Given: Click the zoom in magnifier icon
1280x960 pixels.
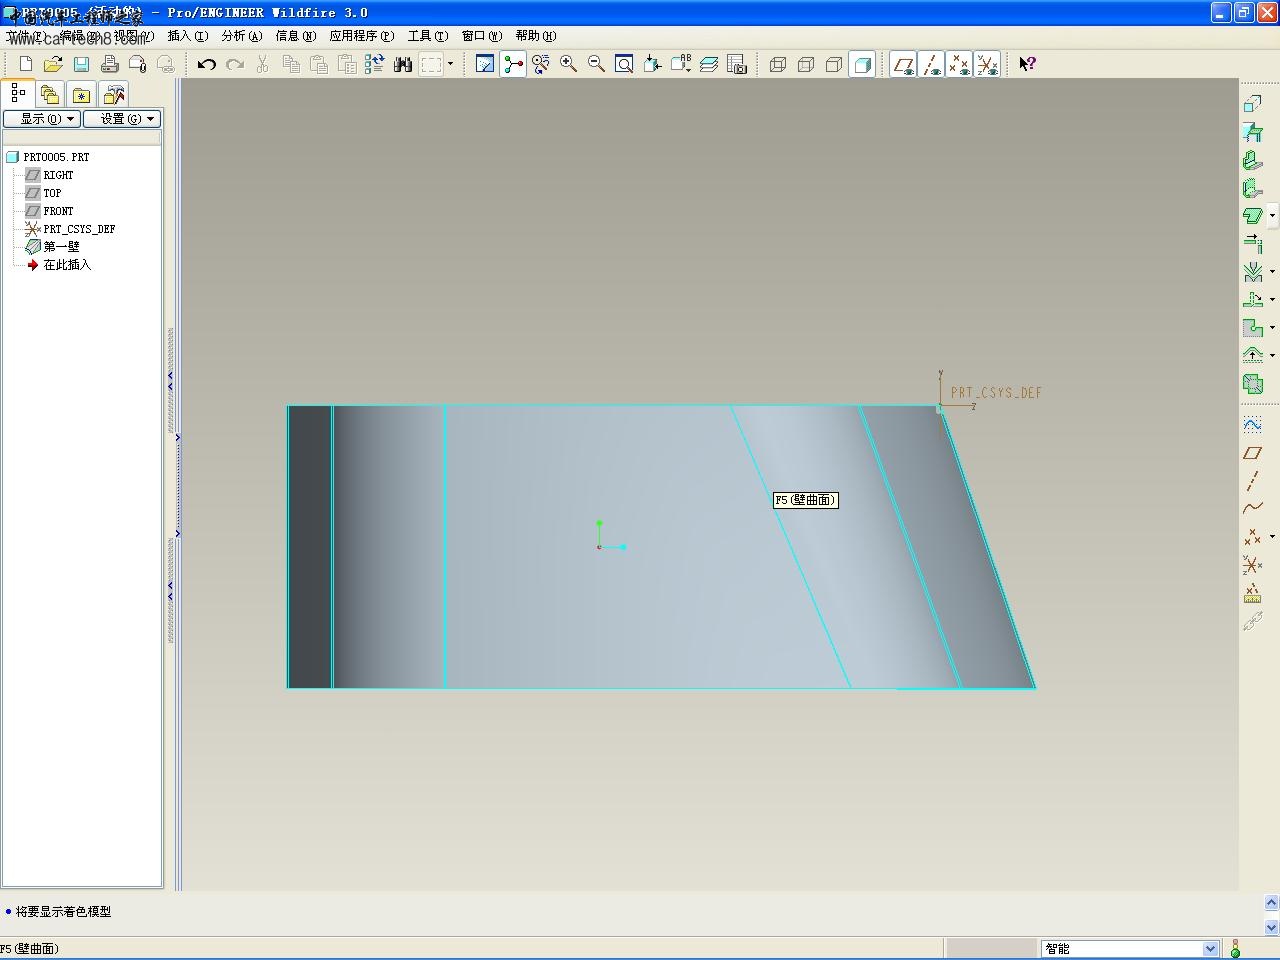Looking at the screenshot, I should 569,64.
